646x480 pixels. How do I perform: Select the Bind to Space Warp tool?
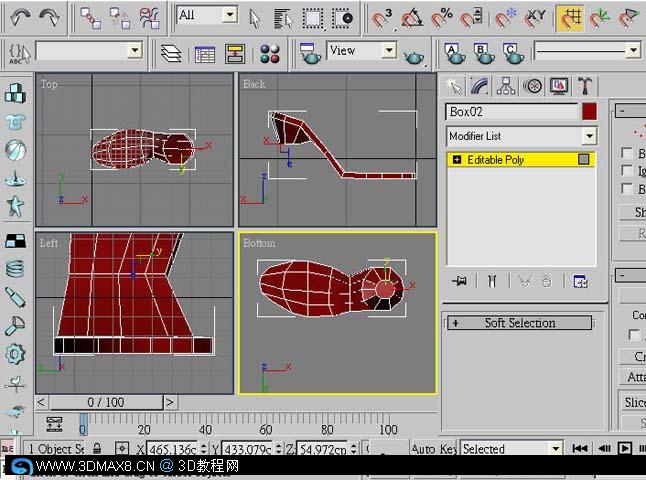[x=149, y=18]
